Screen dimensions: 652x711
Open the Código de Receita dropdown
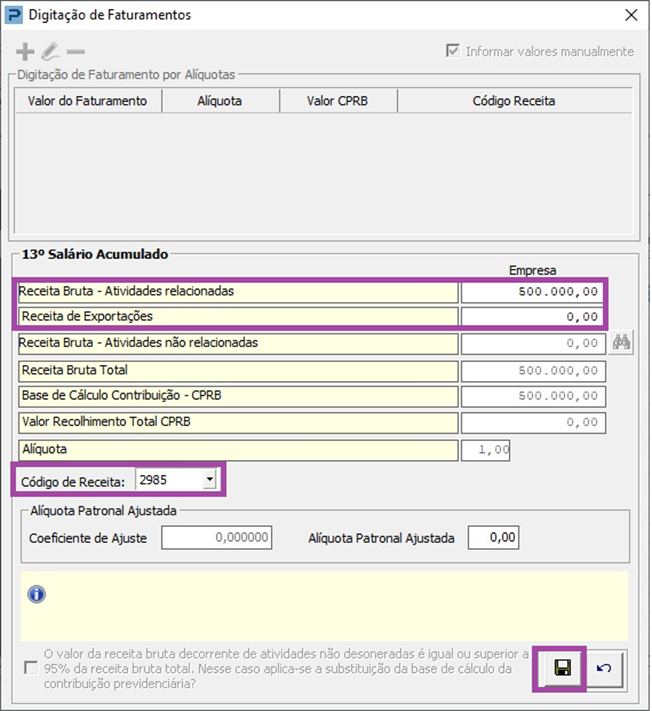point(209,479)
